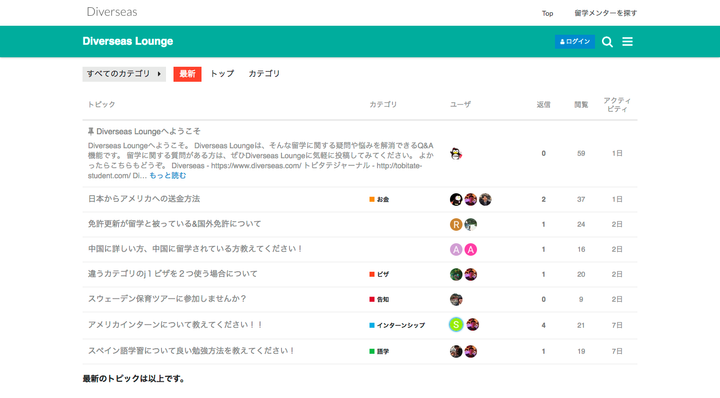
Task: Click もっと読む link
Action: (168, 176)
